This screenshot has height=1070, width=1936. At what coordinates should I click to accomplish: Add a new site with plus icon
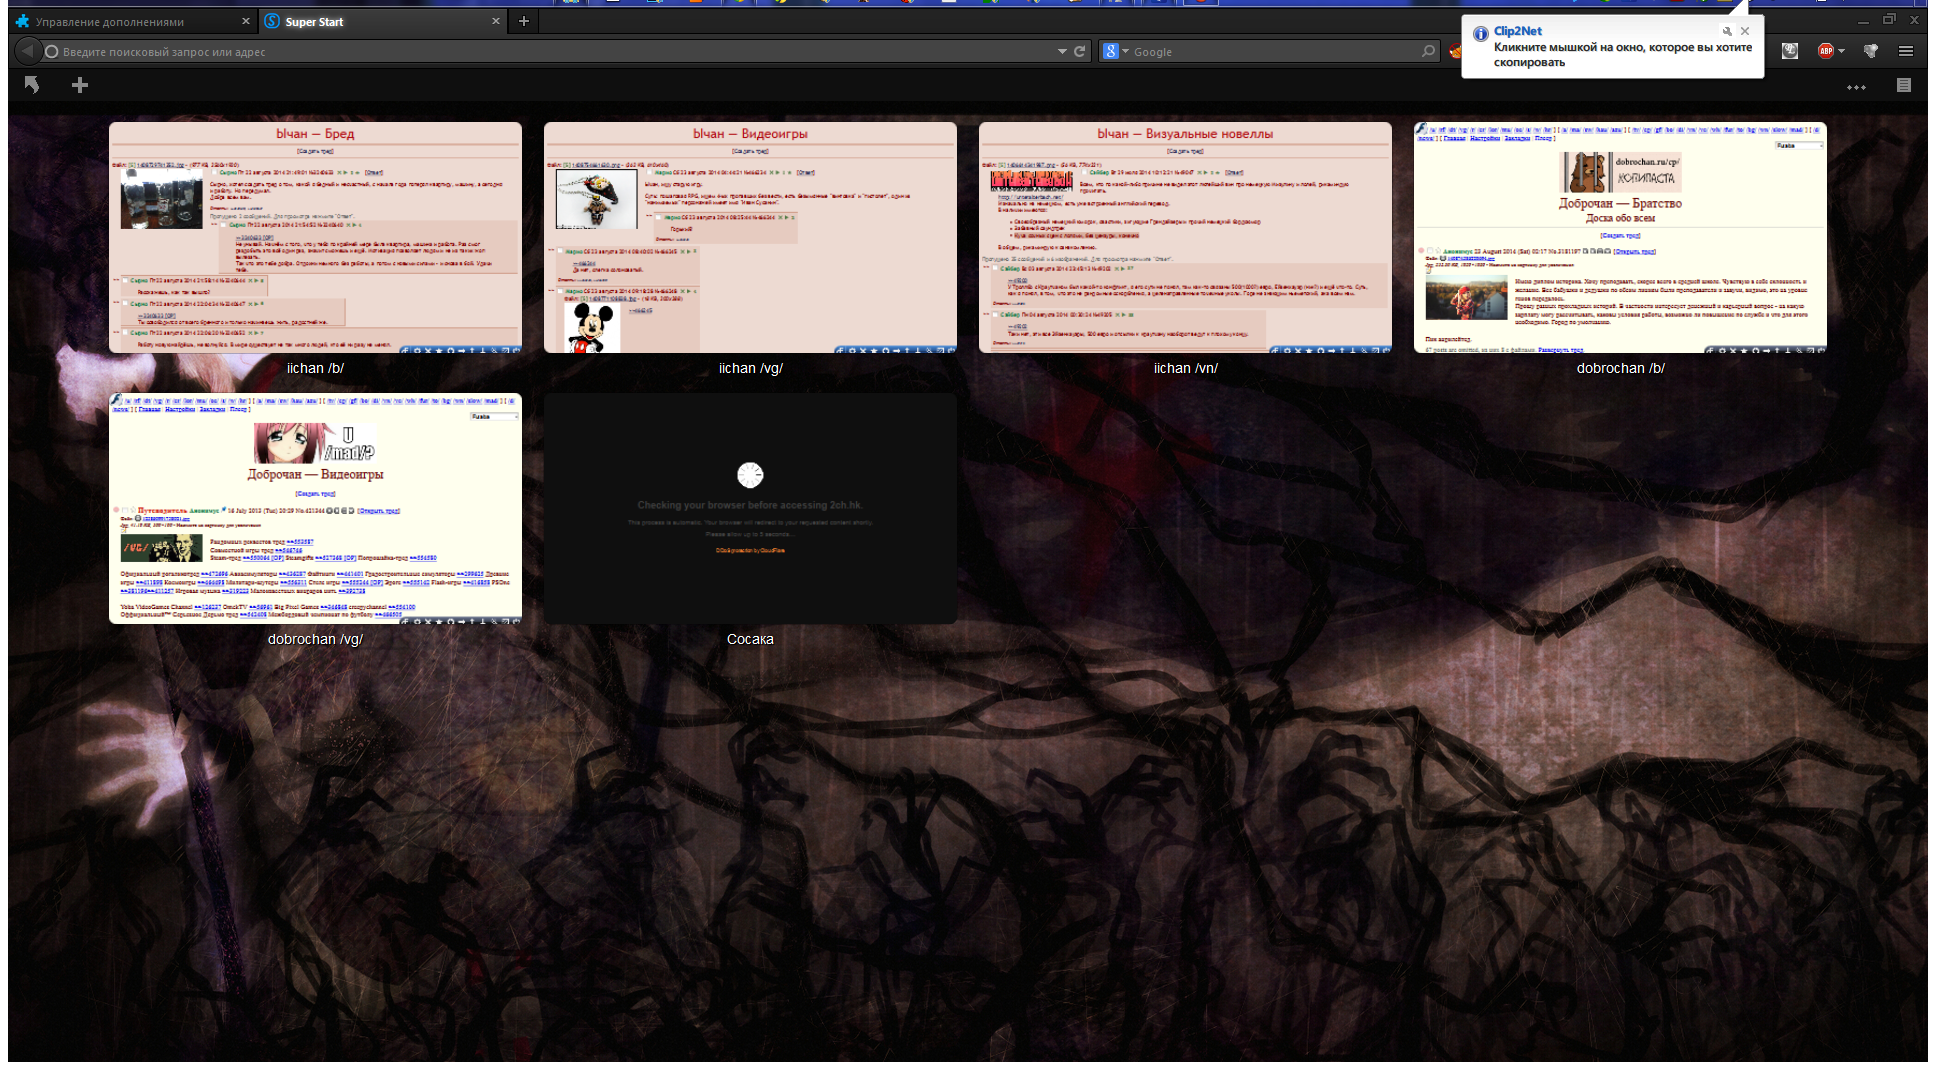point(80,85)
